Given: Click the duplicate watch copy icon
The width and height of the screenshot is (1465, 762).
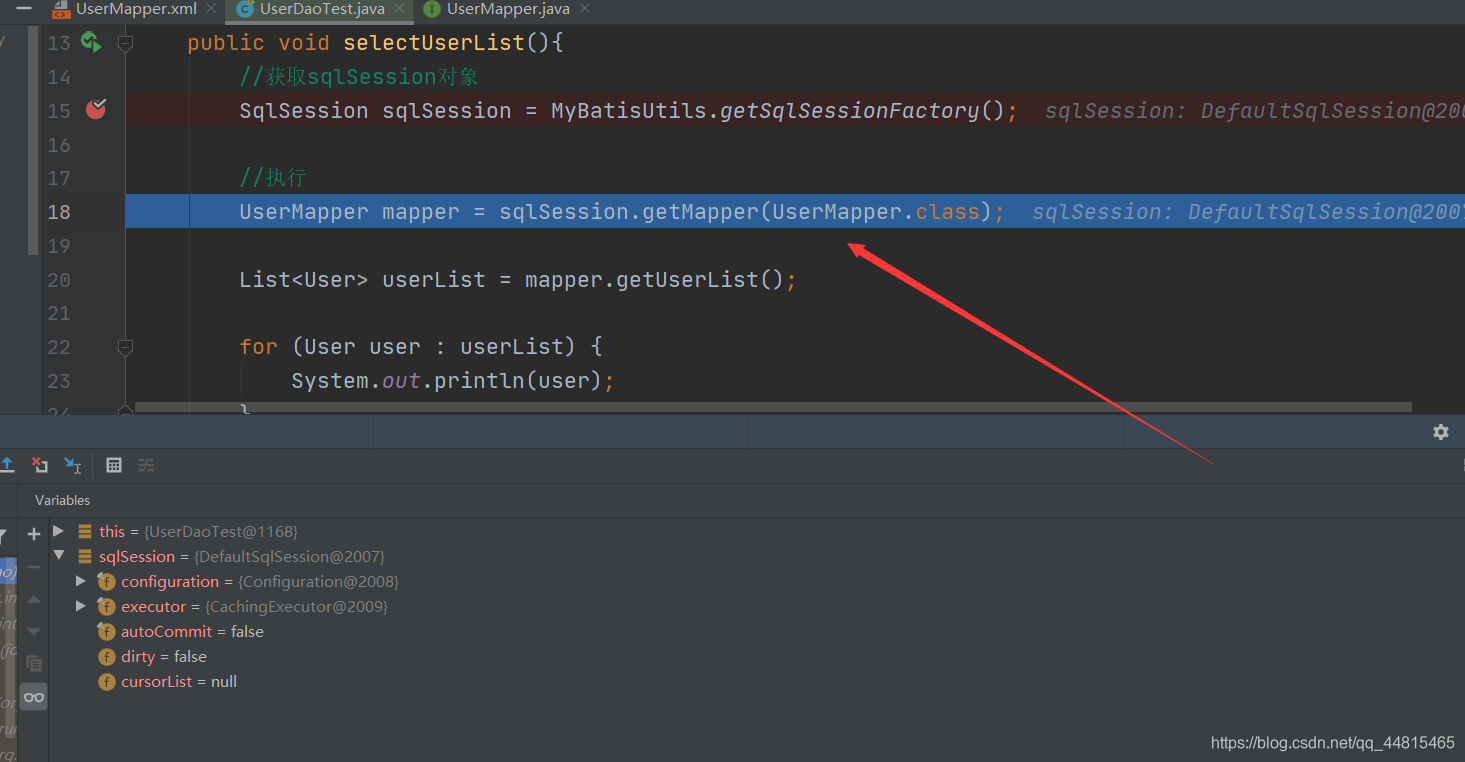Looking at the screenshot, I should [x=34, y=663].
